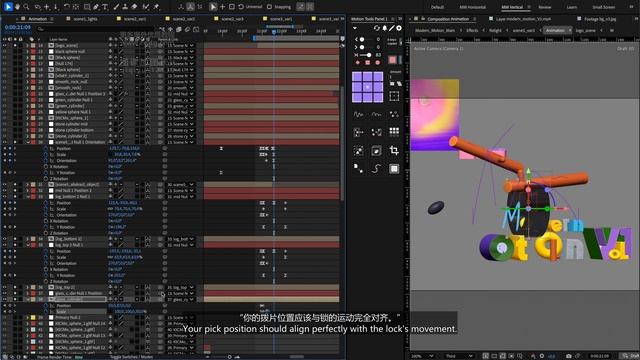Click the ring settings icon in Motion Tools
This screenshot has width=640, height=360.
399,28
